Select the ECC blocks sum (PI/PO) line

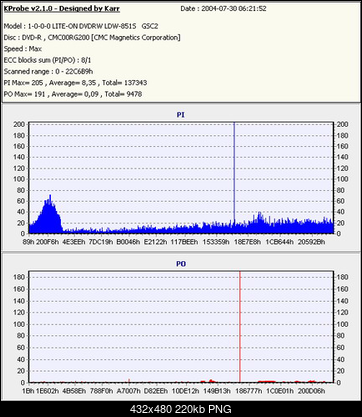click(47, 60)
